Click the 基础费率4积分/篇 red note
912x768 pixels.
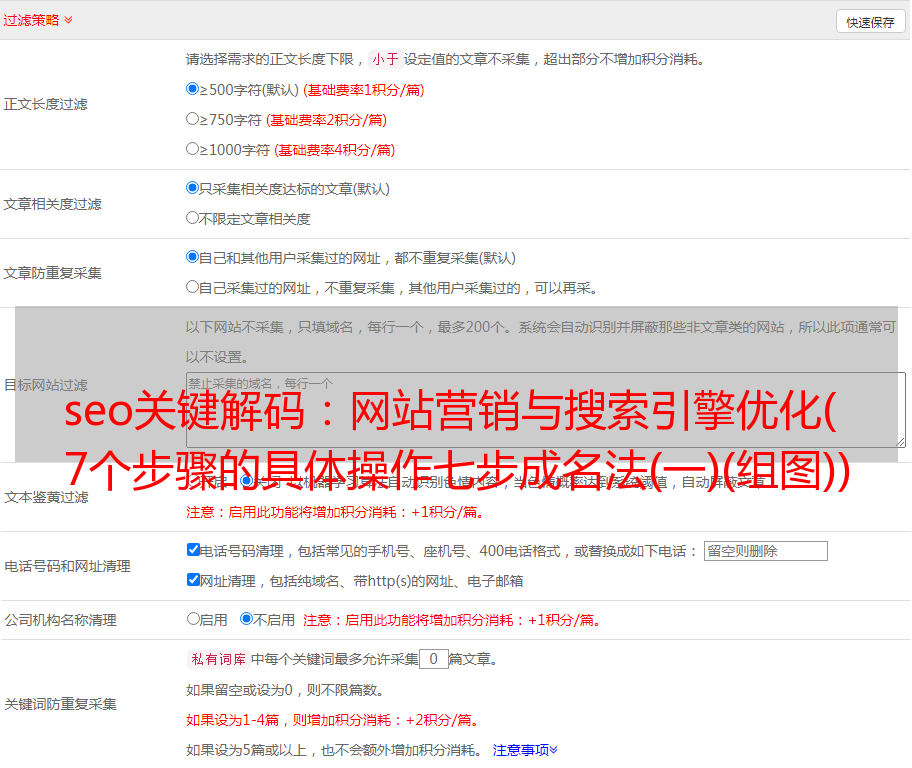(334, 150)
